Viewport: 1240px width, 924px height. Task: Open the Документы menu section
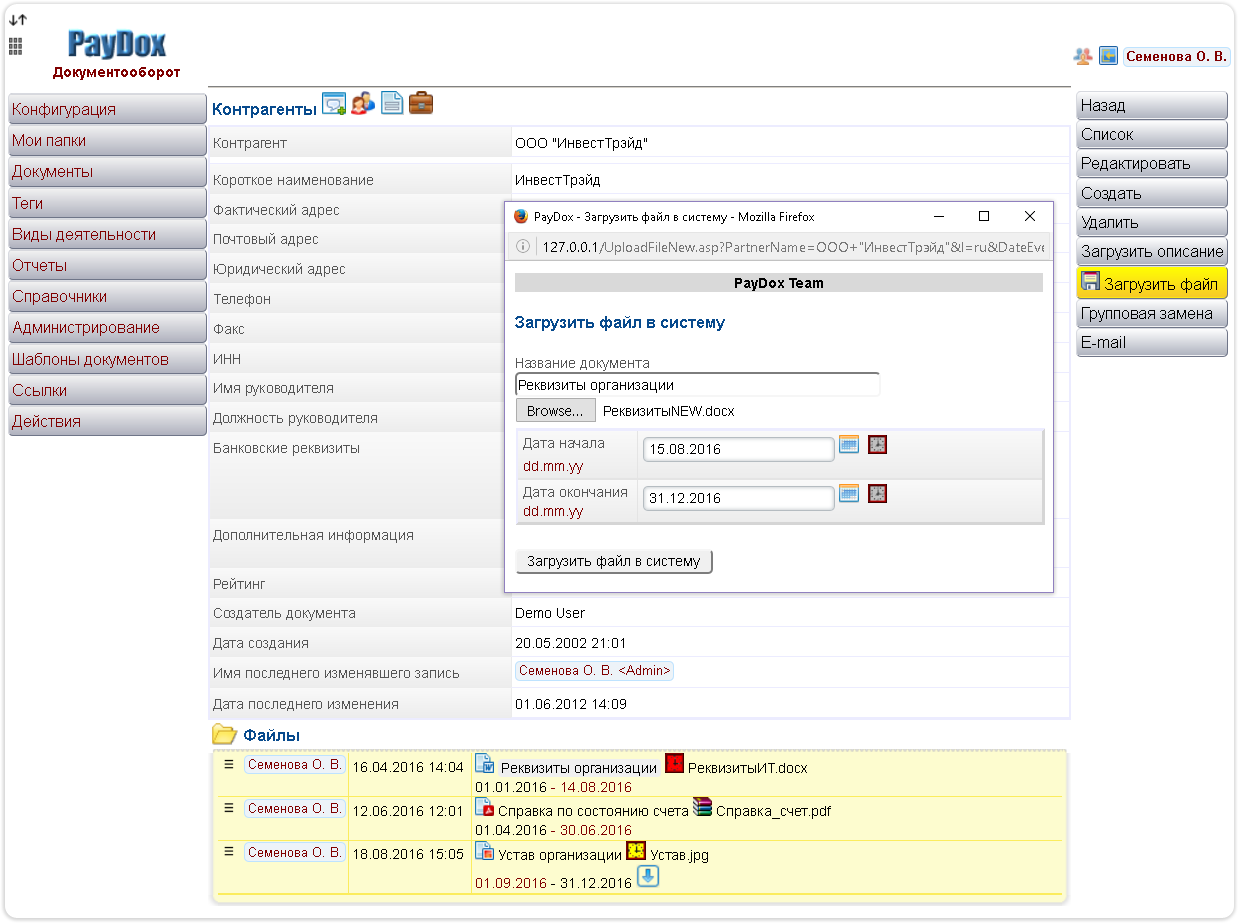tap(107, 172)
